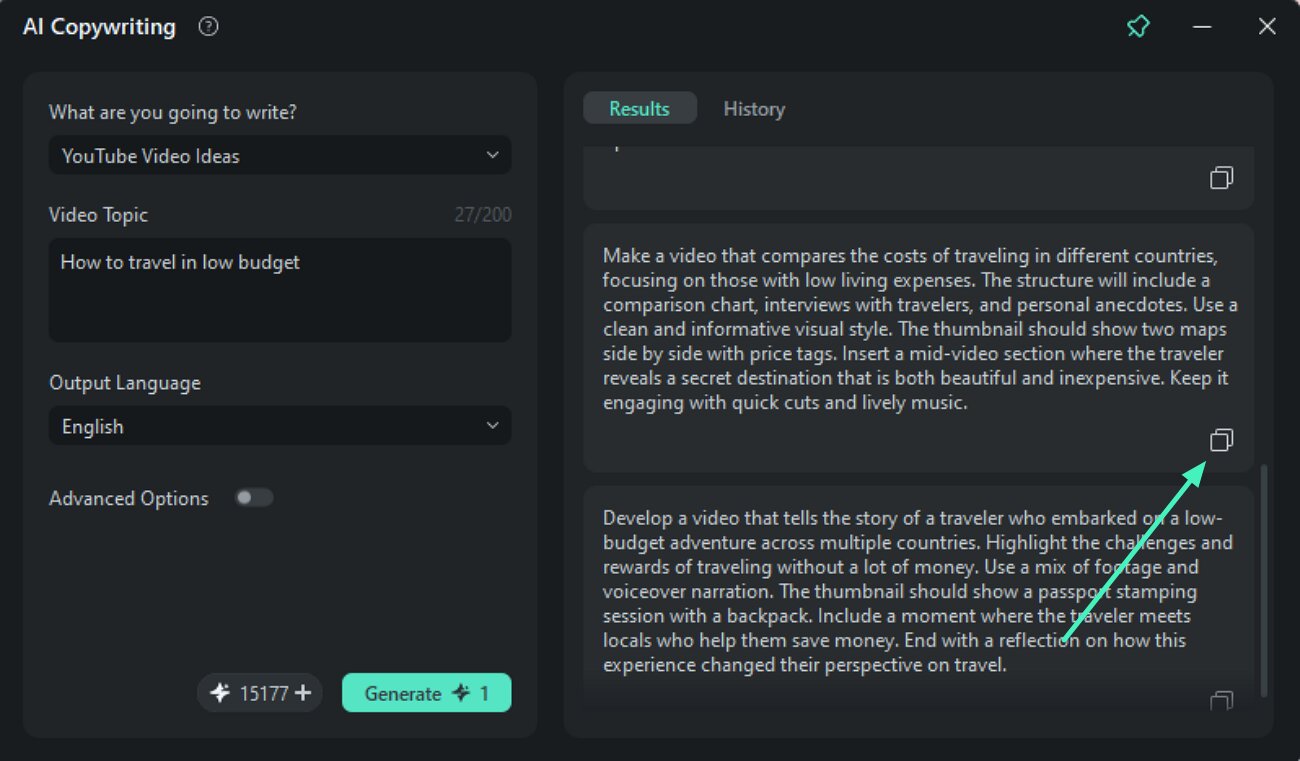The height and width of the screenshot is (761, 1300).
Task: Click the 'AI Copywriting' window title
Action: point(99,27)
